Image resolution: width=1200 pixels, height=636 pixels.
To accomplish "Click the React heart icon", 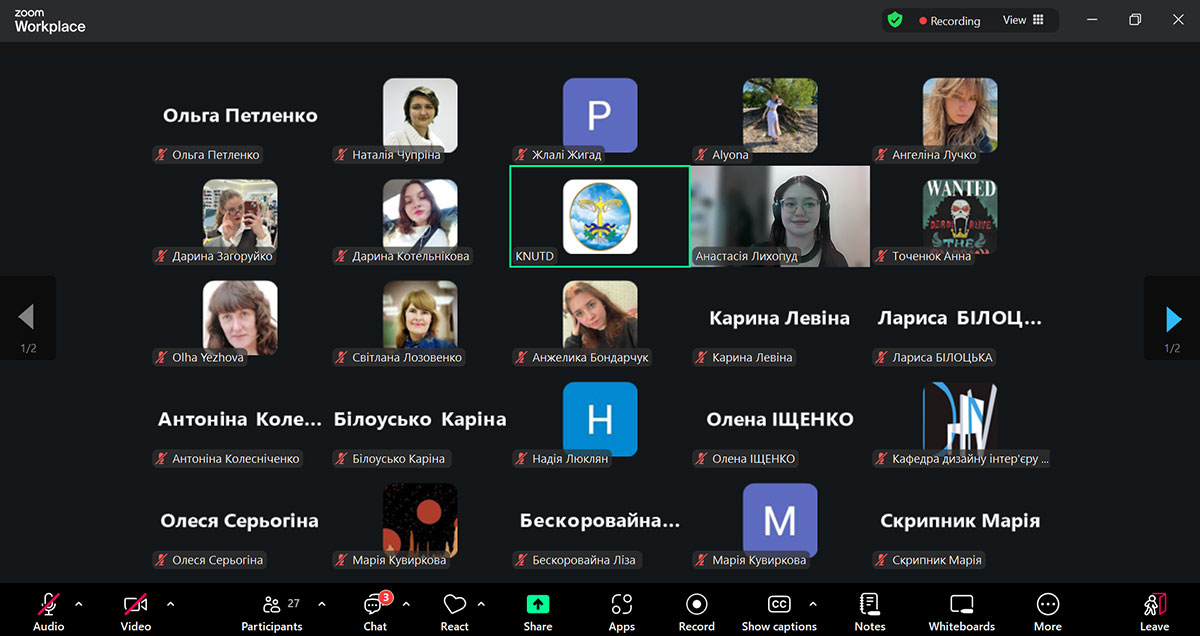I will click(x=454, y=605).
